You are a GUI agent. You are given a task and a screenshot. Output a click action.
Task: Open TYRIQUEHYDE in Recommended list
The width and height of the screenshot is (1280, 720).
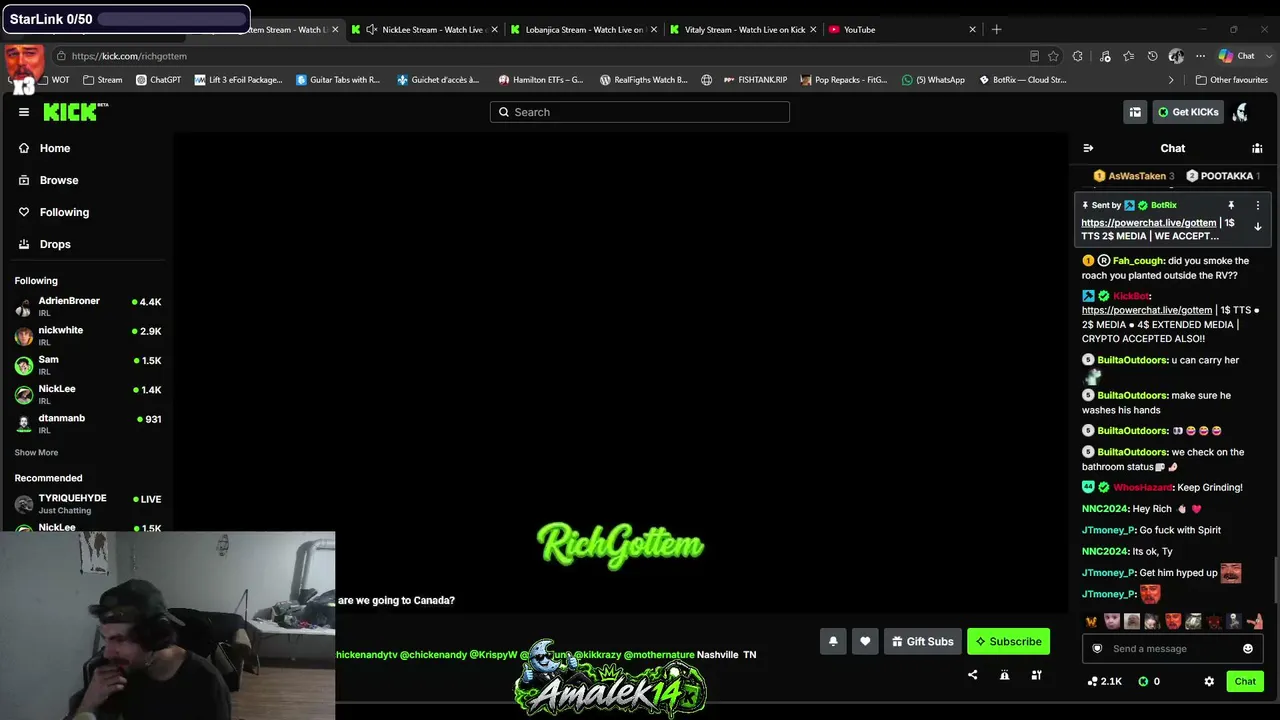pyautogui.click(x=88, y=503)
